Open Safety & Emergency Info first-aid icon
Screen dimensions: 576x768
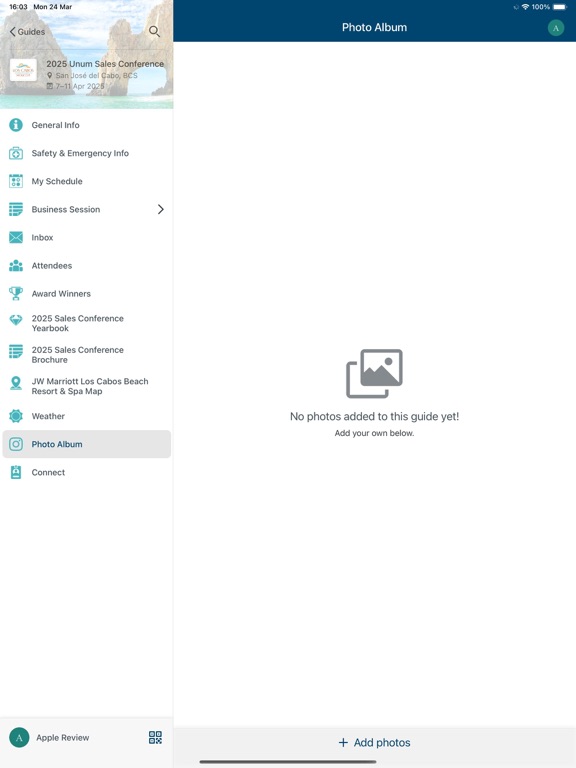tap(16, 153)
